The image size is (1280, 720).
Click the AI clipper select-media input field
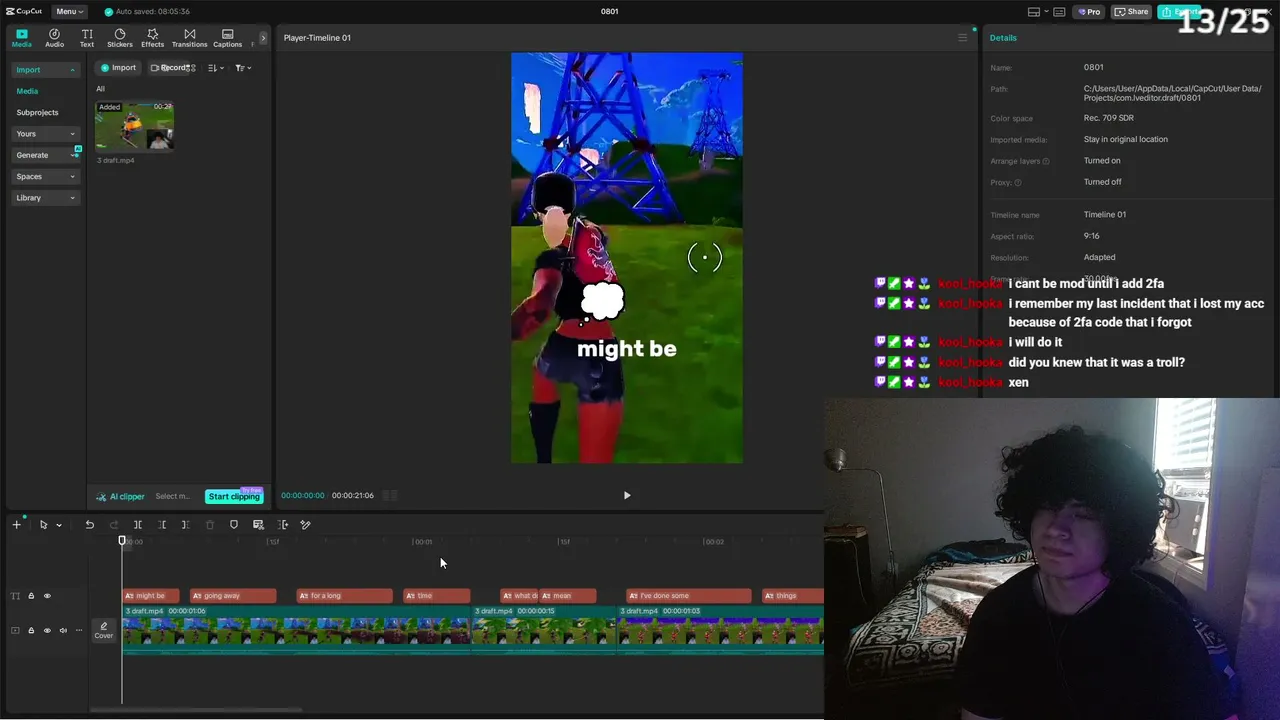[x=175, y=496]
